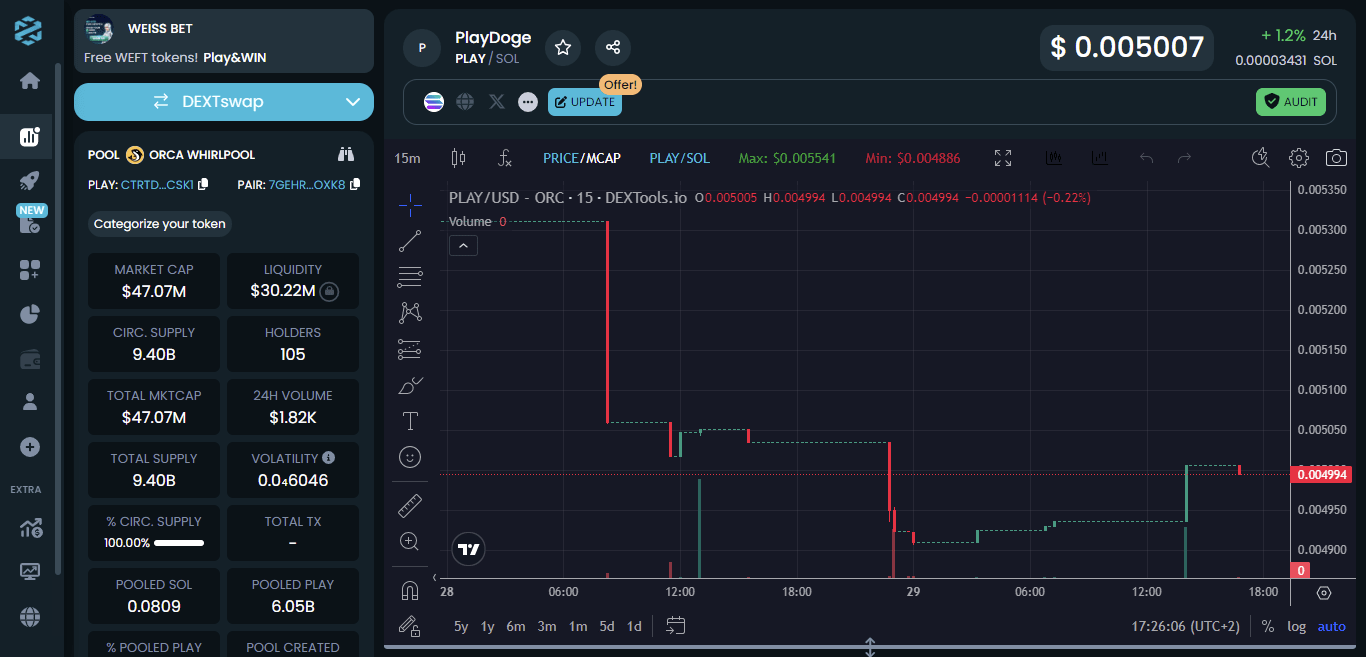This screenshot has width=1366, height=657.
Task: Click the plus circle icon in sidebar
Action: (x=29, y=447)
